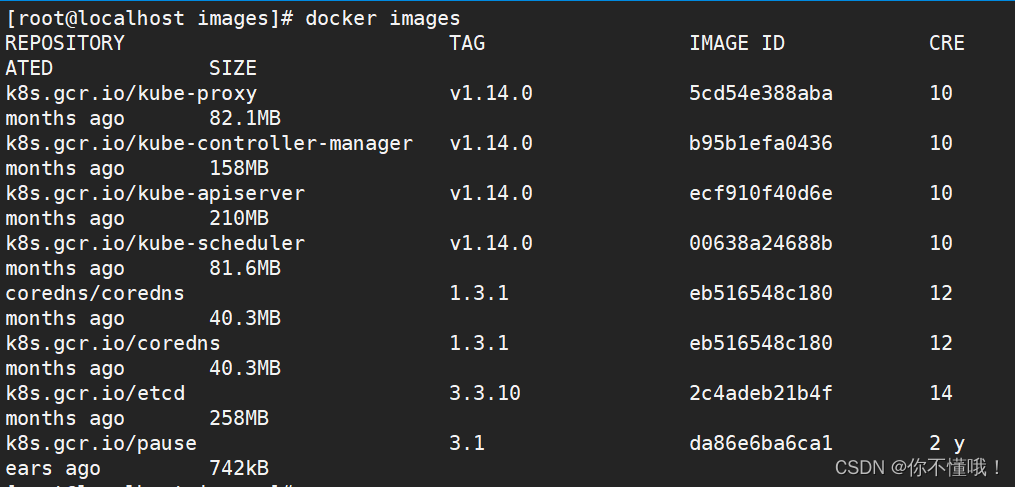Click the 742kB size value

238,468
